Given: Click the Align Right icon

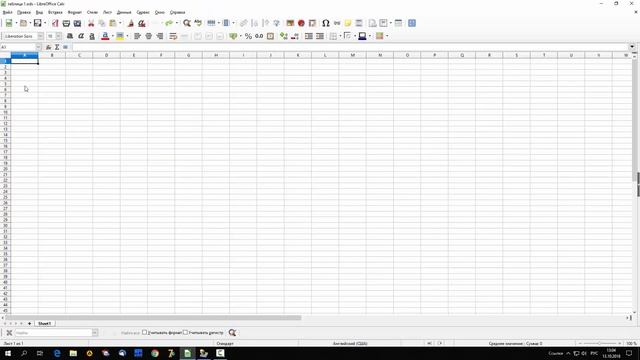Looking at the screenshot, I should pyautogui.click(x=160, y=36).
